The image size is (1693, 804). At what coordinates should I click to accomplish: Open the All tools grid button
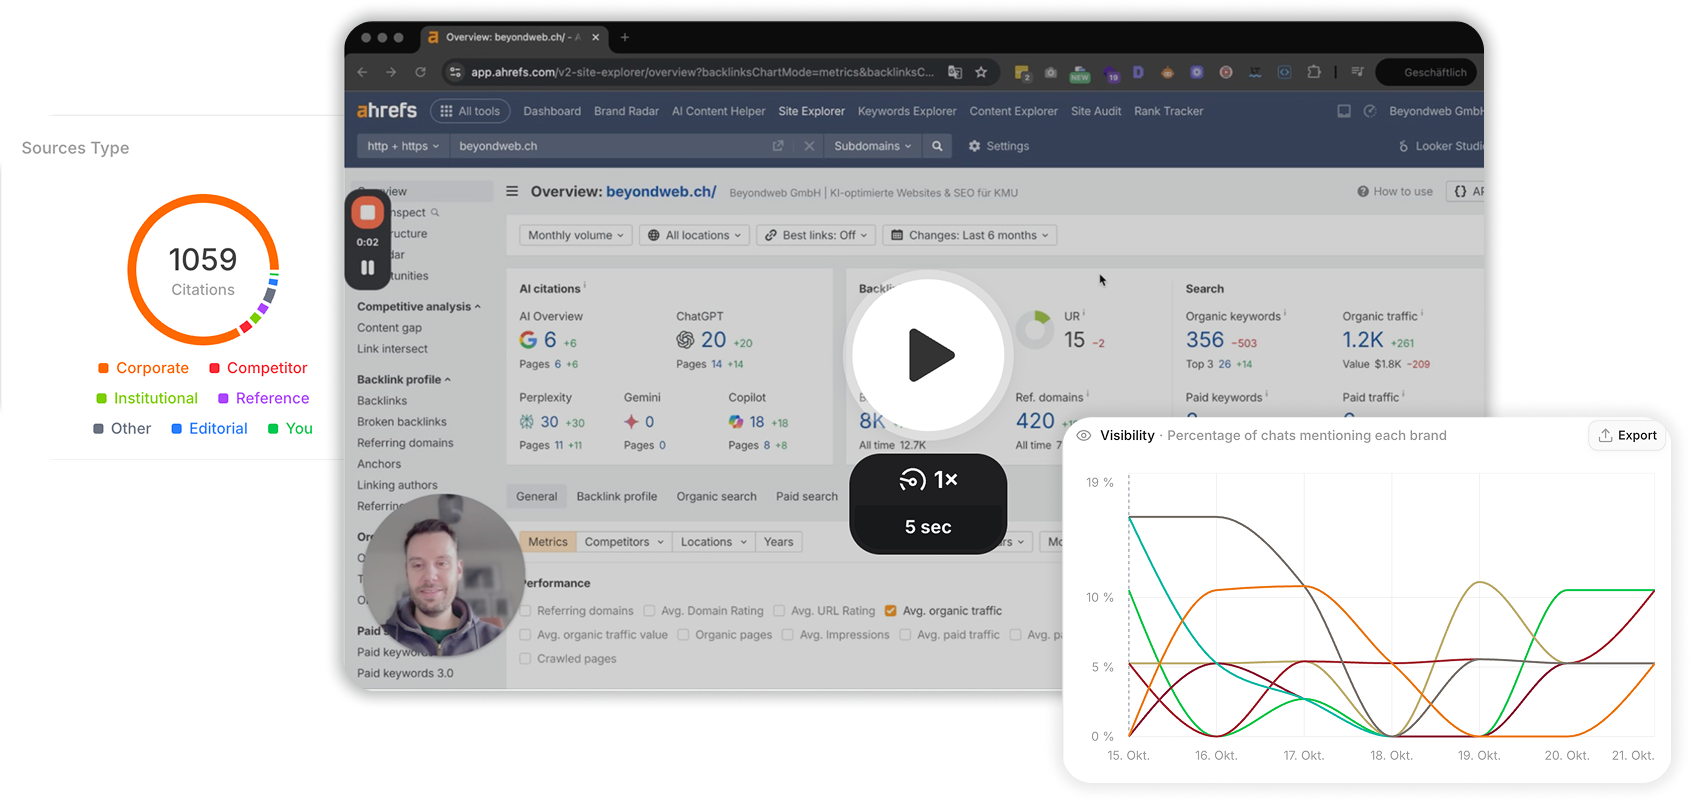(x=470, y=111)
